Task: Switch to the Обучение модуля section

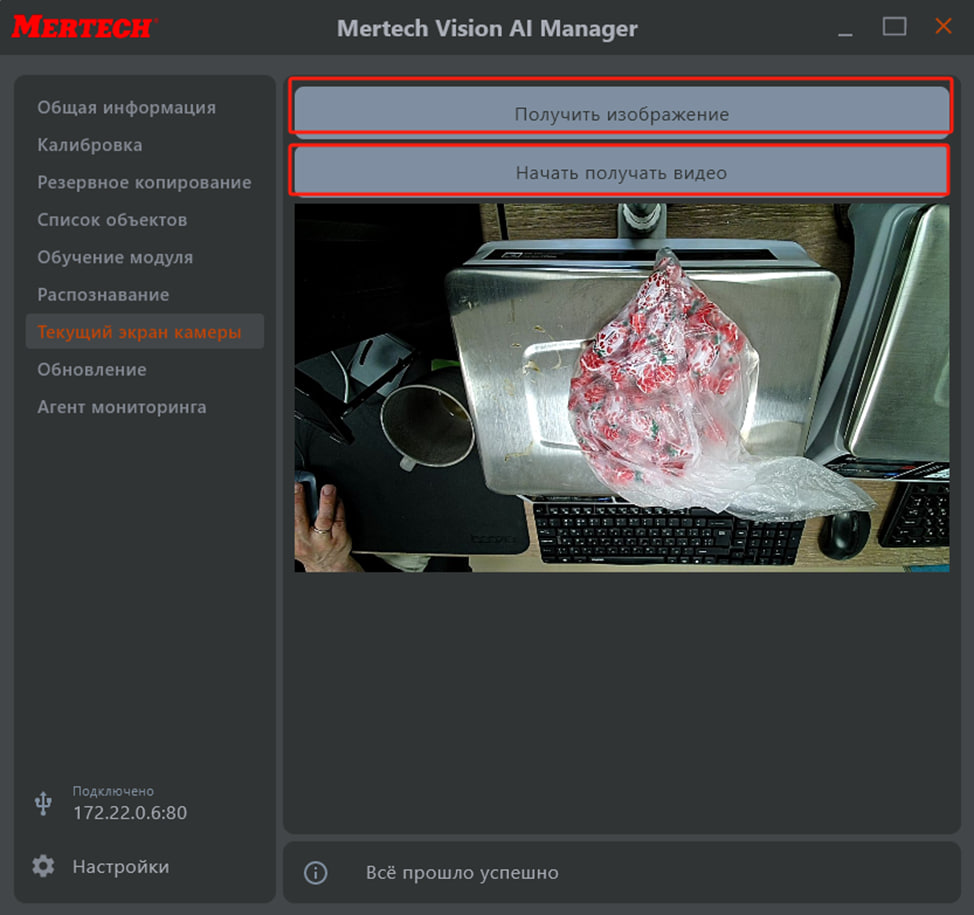Action: pos(115,257)
